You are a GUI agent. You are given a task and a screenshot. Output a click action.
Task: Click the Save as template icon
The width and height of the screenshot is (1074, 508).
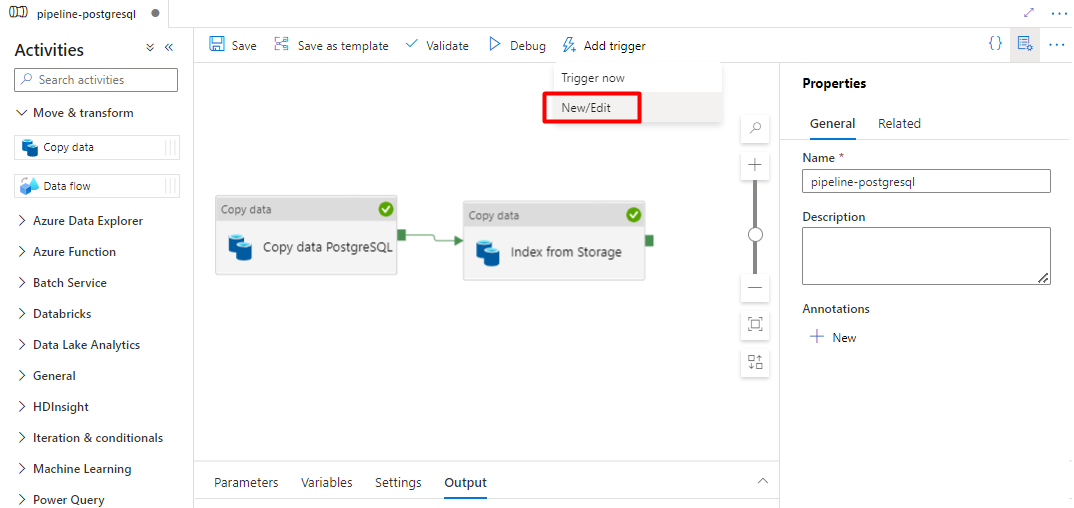tap(281, 45)
